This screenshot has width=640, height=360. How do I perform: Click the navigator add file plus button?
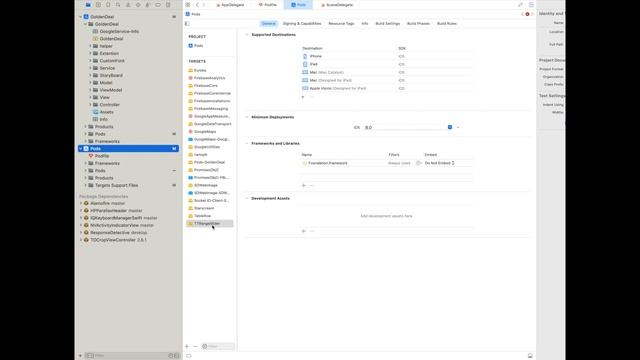pyautogui.click(x=80, y=356)
